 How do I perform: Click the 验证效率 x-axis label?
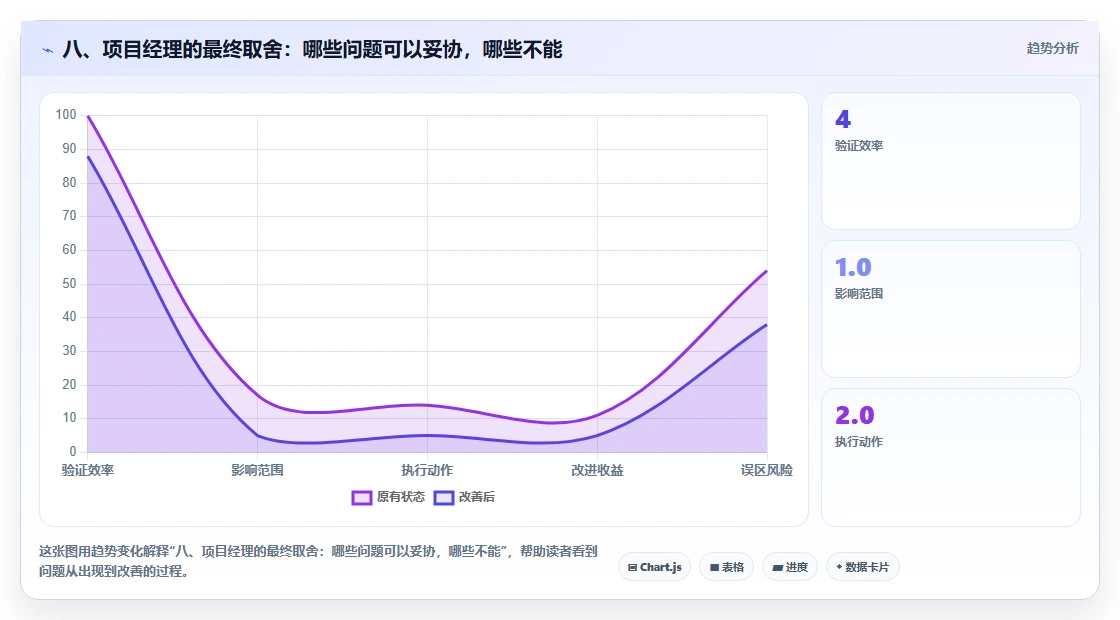pos(88,470)
